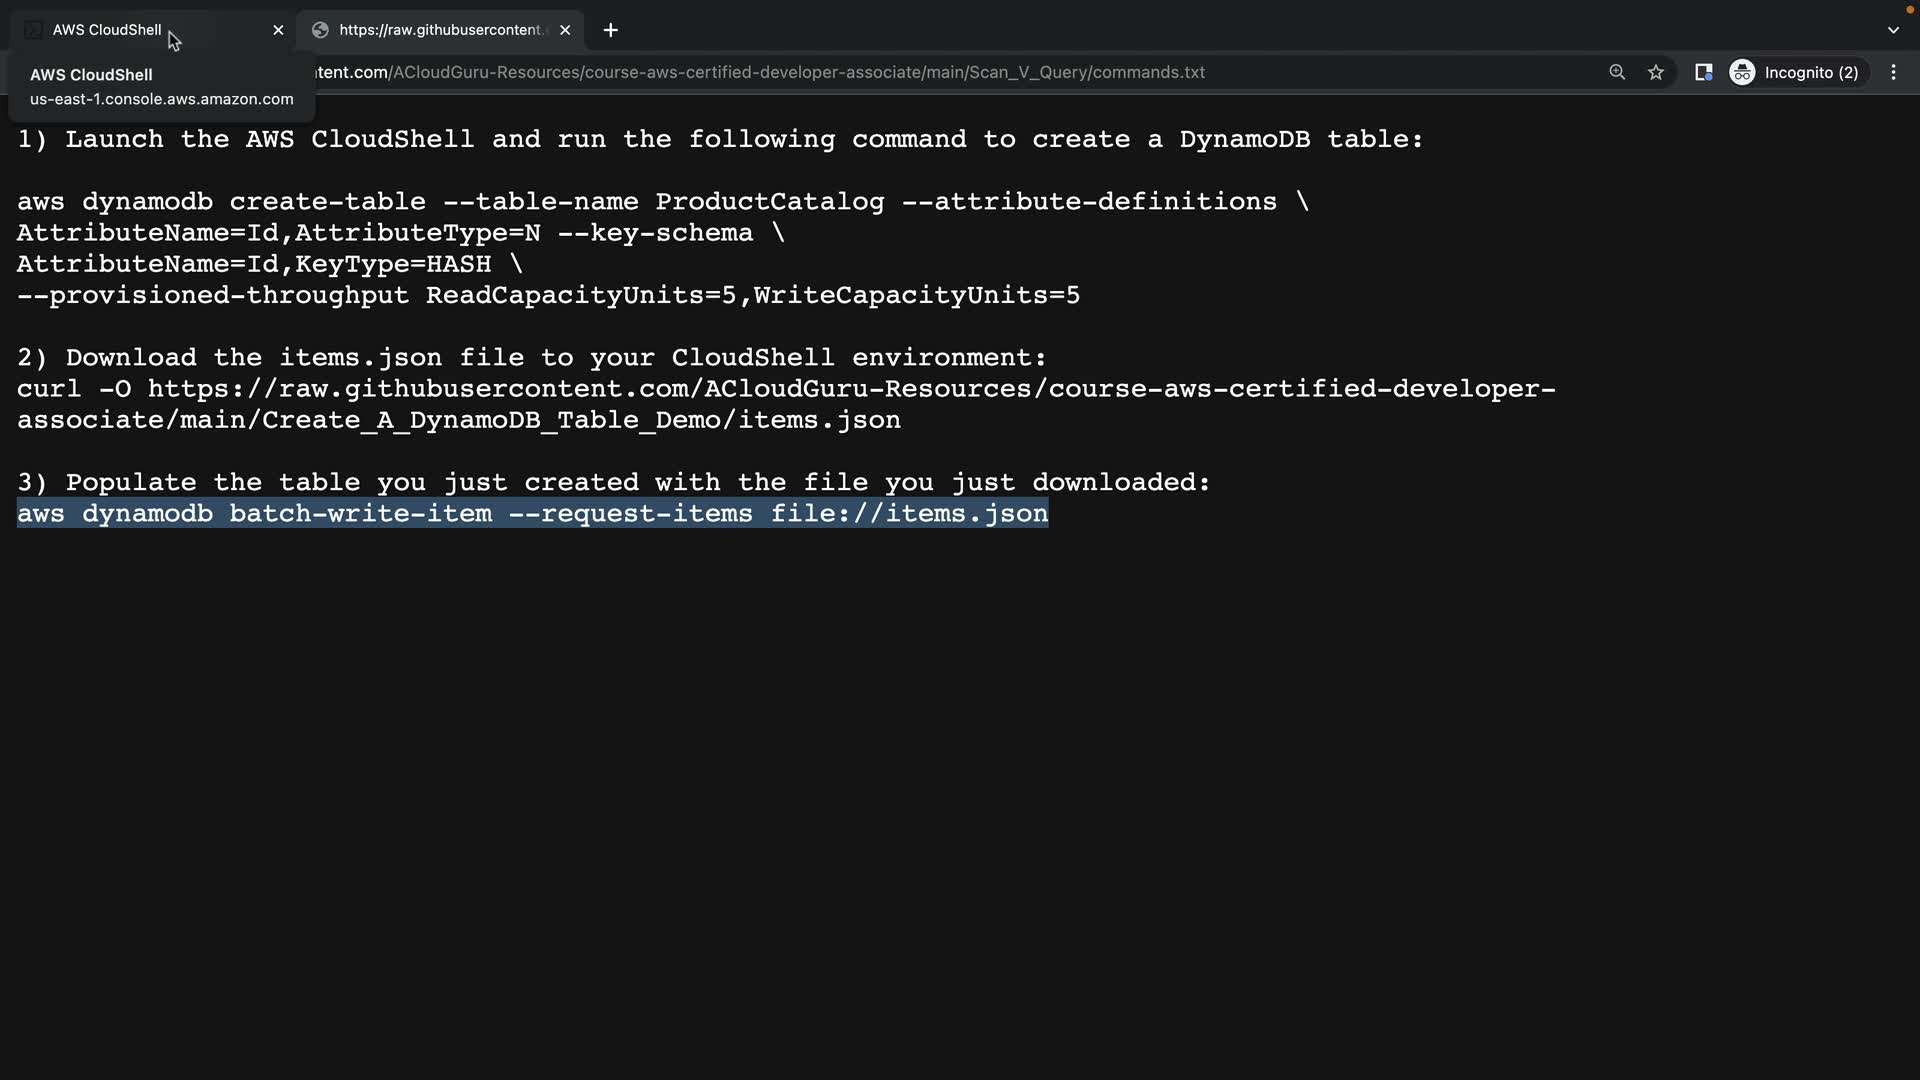Image resolution: width=1920 pixels, height=1080 pixels.
Task: Click the zoom magnifier icon in address bar
Action: click(x=1617, y=72)
